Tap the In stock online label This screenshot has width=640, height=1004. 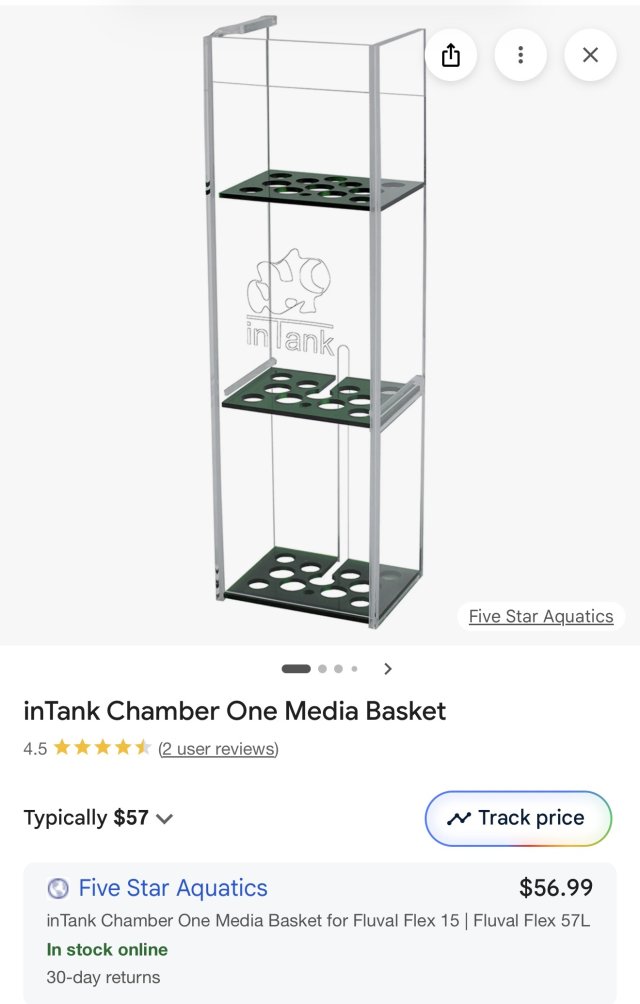[x=107, y=949]
